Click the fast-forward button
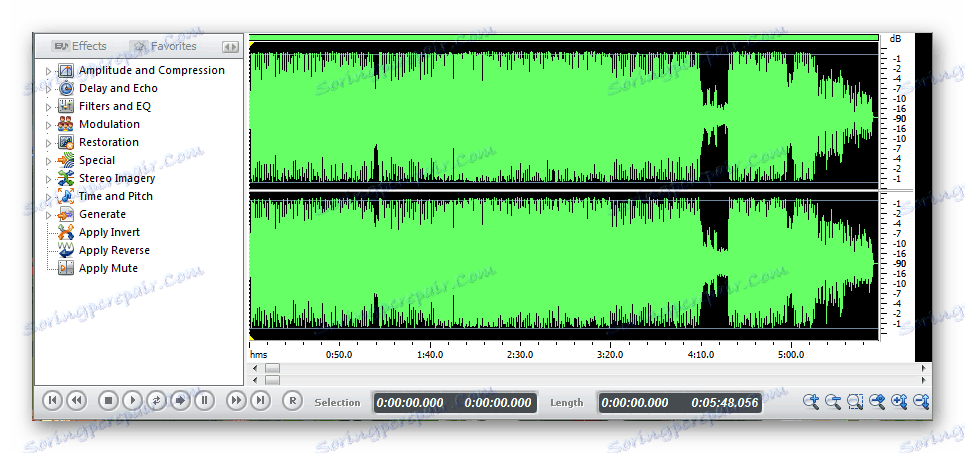The height and width of the screenshot is (453, 965). pyautogui.click(x=236, y=401)
